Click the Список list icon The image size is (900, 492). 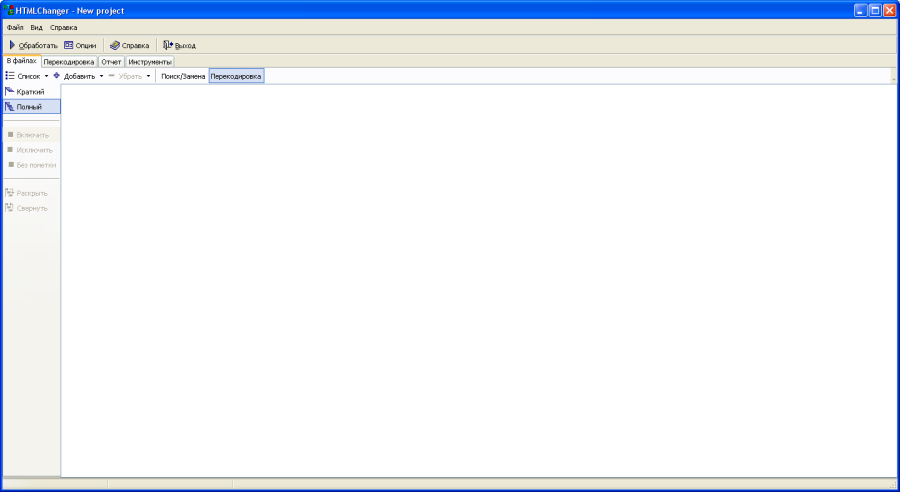pos(10,76)
